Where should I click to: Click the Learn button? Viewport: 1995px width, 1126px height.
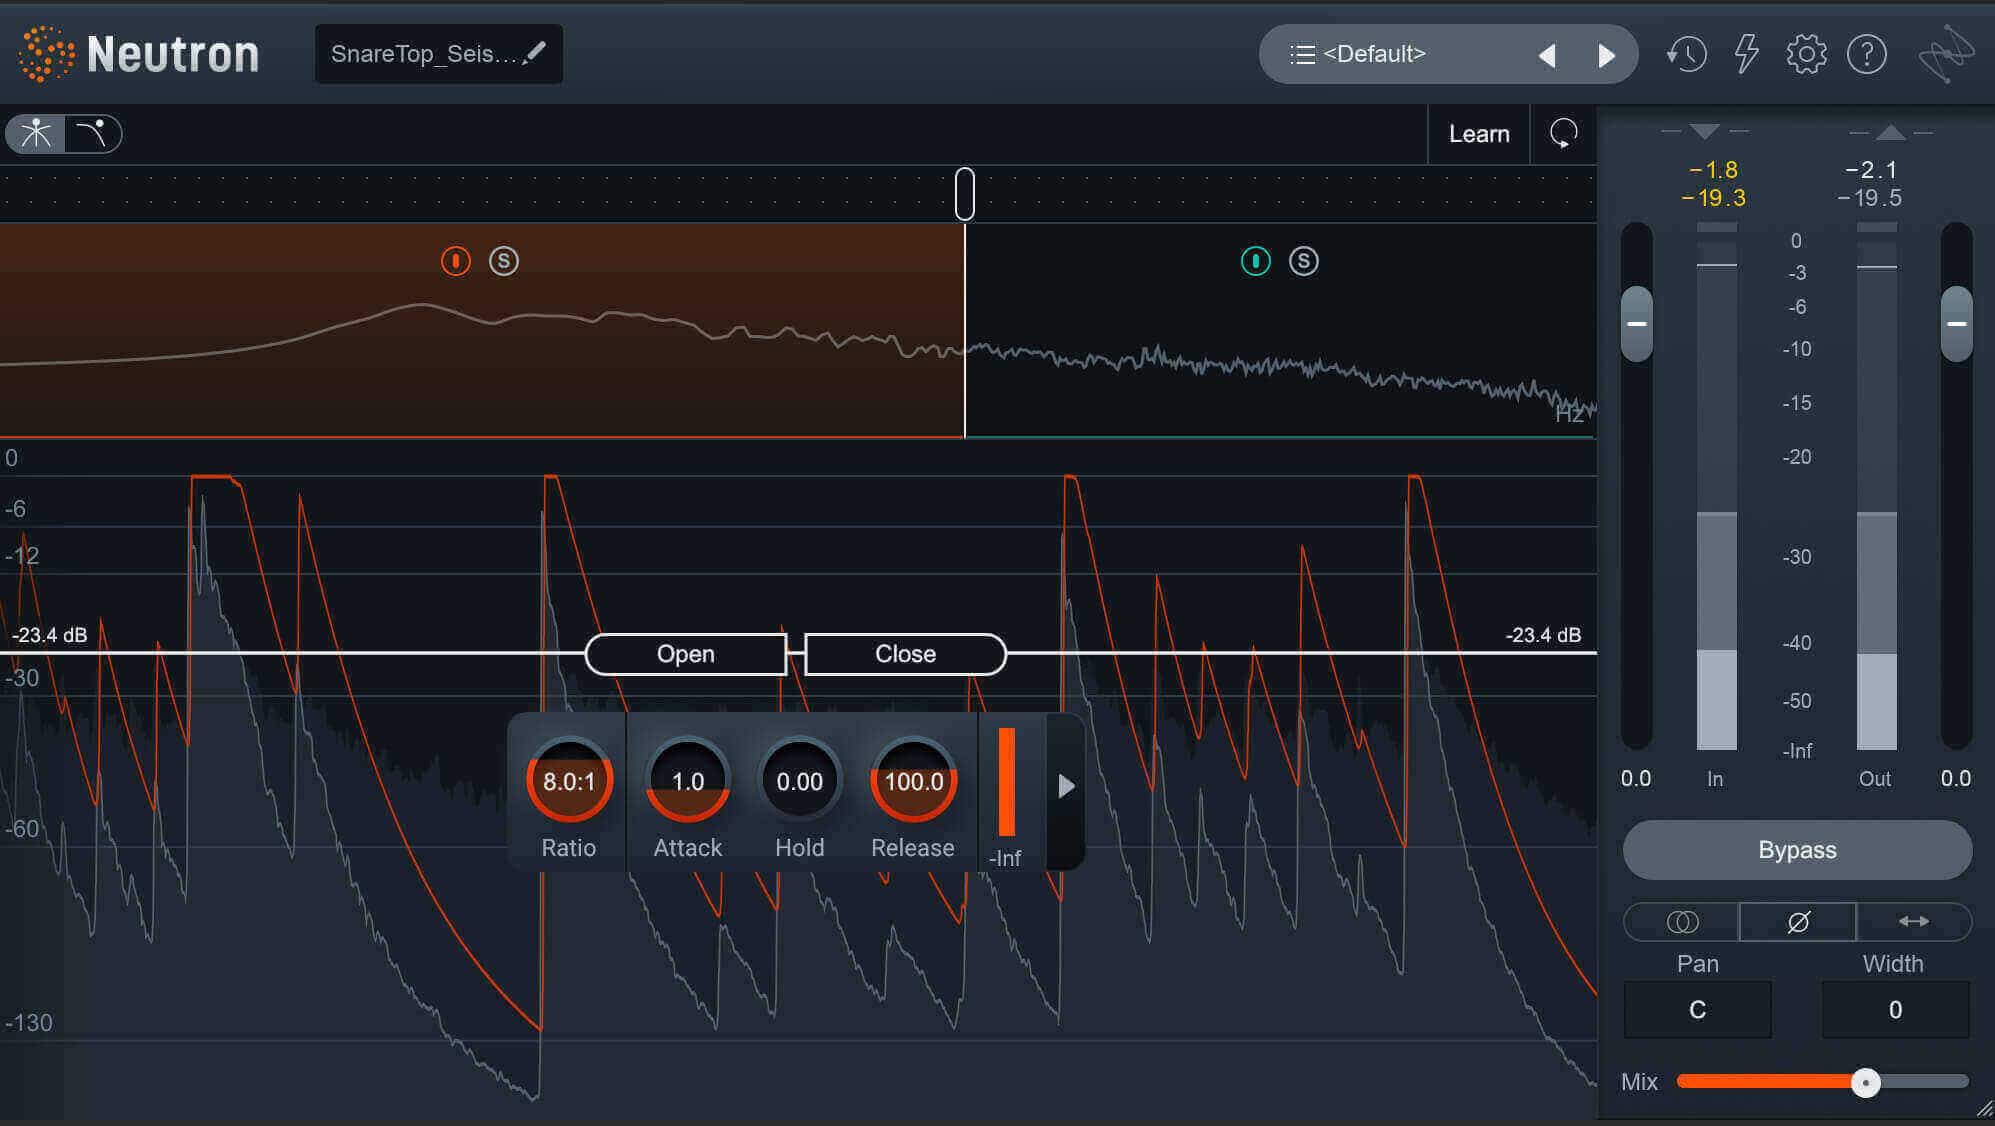[1479, 134]
